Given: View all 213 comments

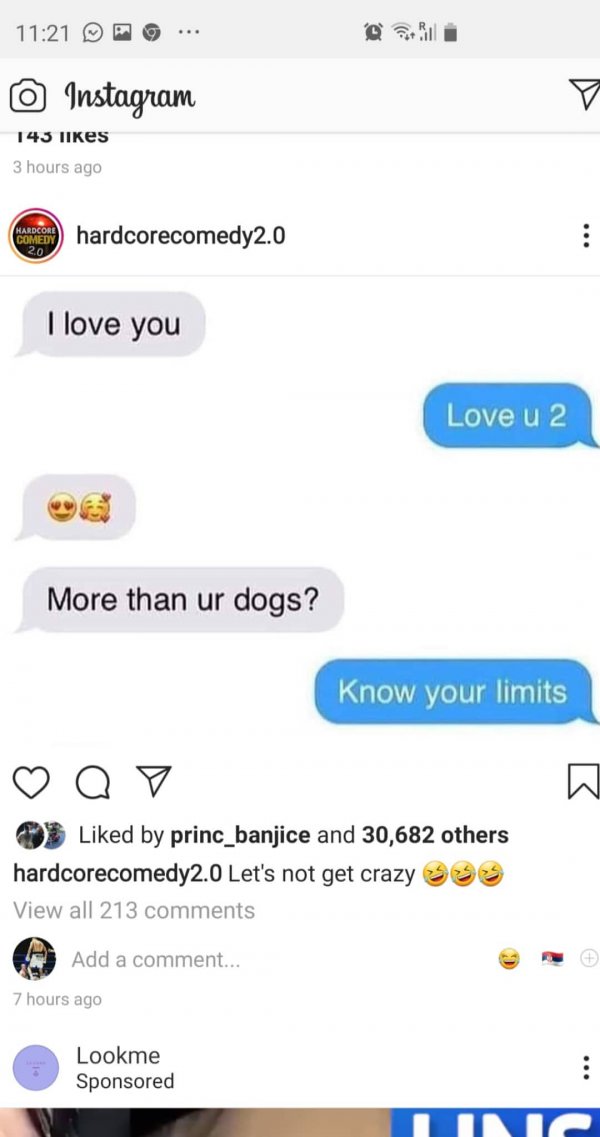Looking at the screenshot, I should pyautogui.click(x=134, y=910).
